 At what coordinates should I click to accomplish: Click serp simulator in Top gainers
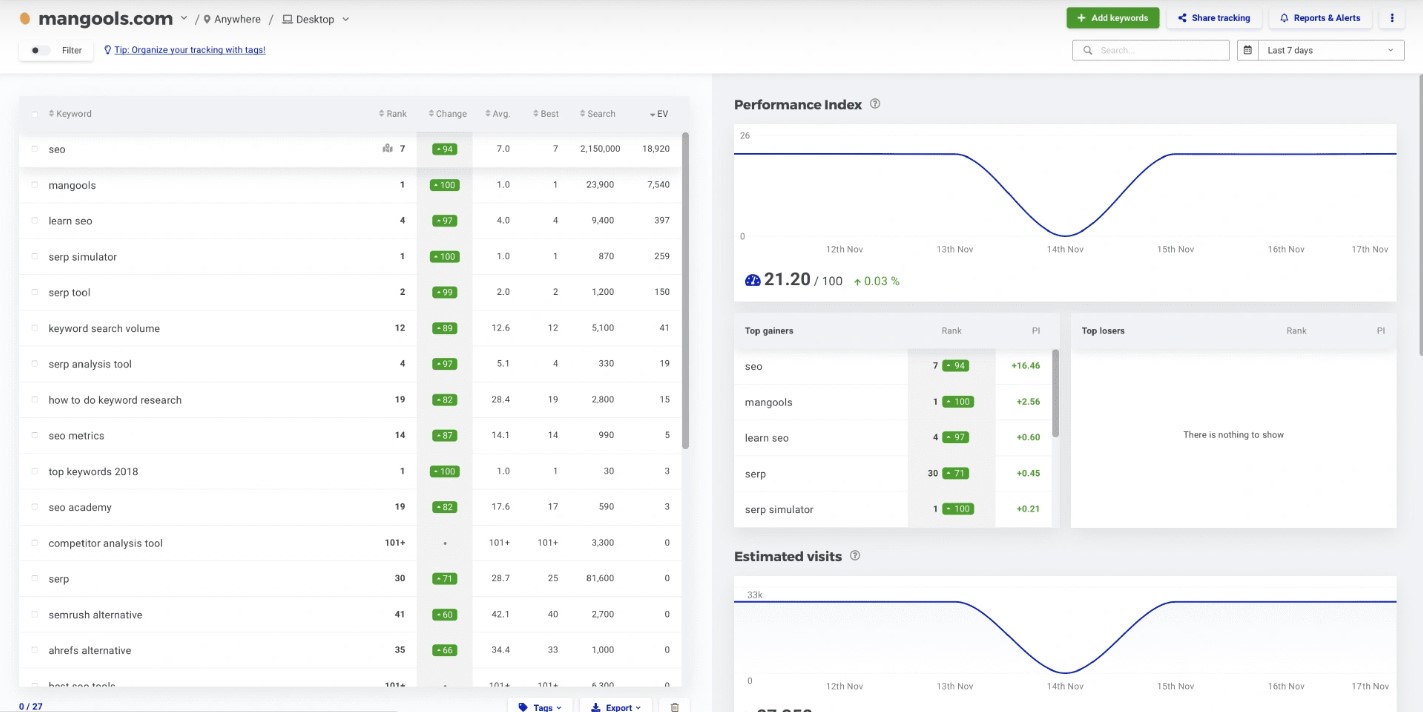tap(779, 510)
